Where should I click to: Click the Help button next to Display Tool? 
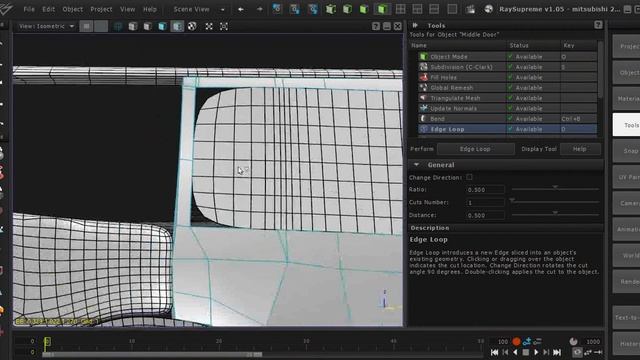(x=580, y=149)
